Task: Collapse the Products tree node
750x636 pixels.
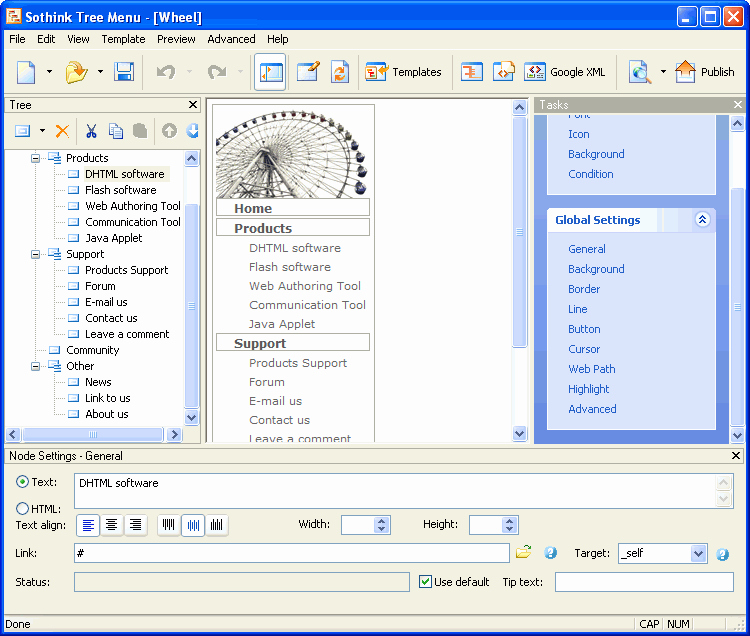Action: pyautogui.click(x=35, y=158)
